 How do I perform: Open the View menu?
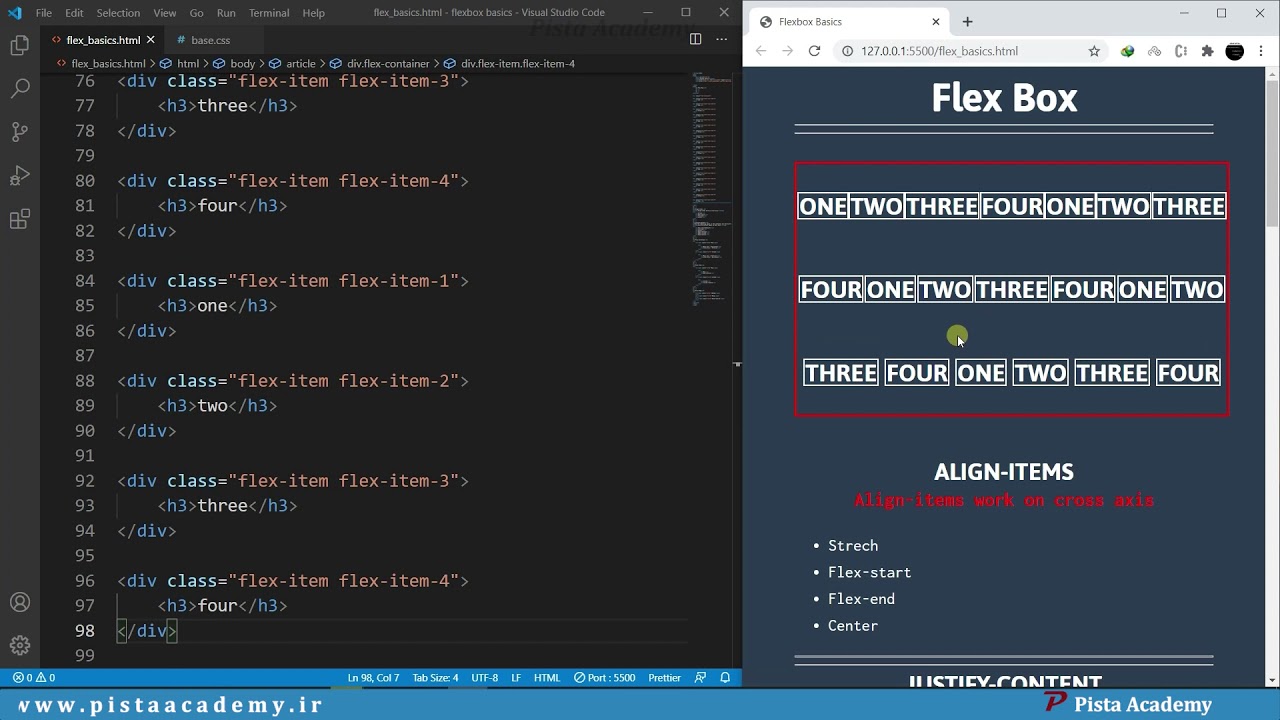pos(165,13)
